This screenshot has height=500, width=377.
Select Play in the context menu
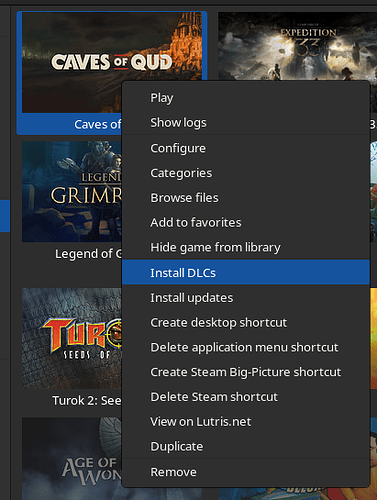tap(246, 98)
